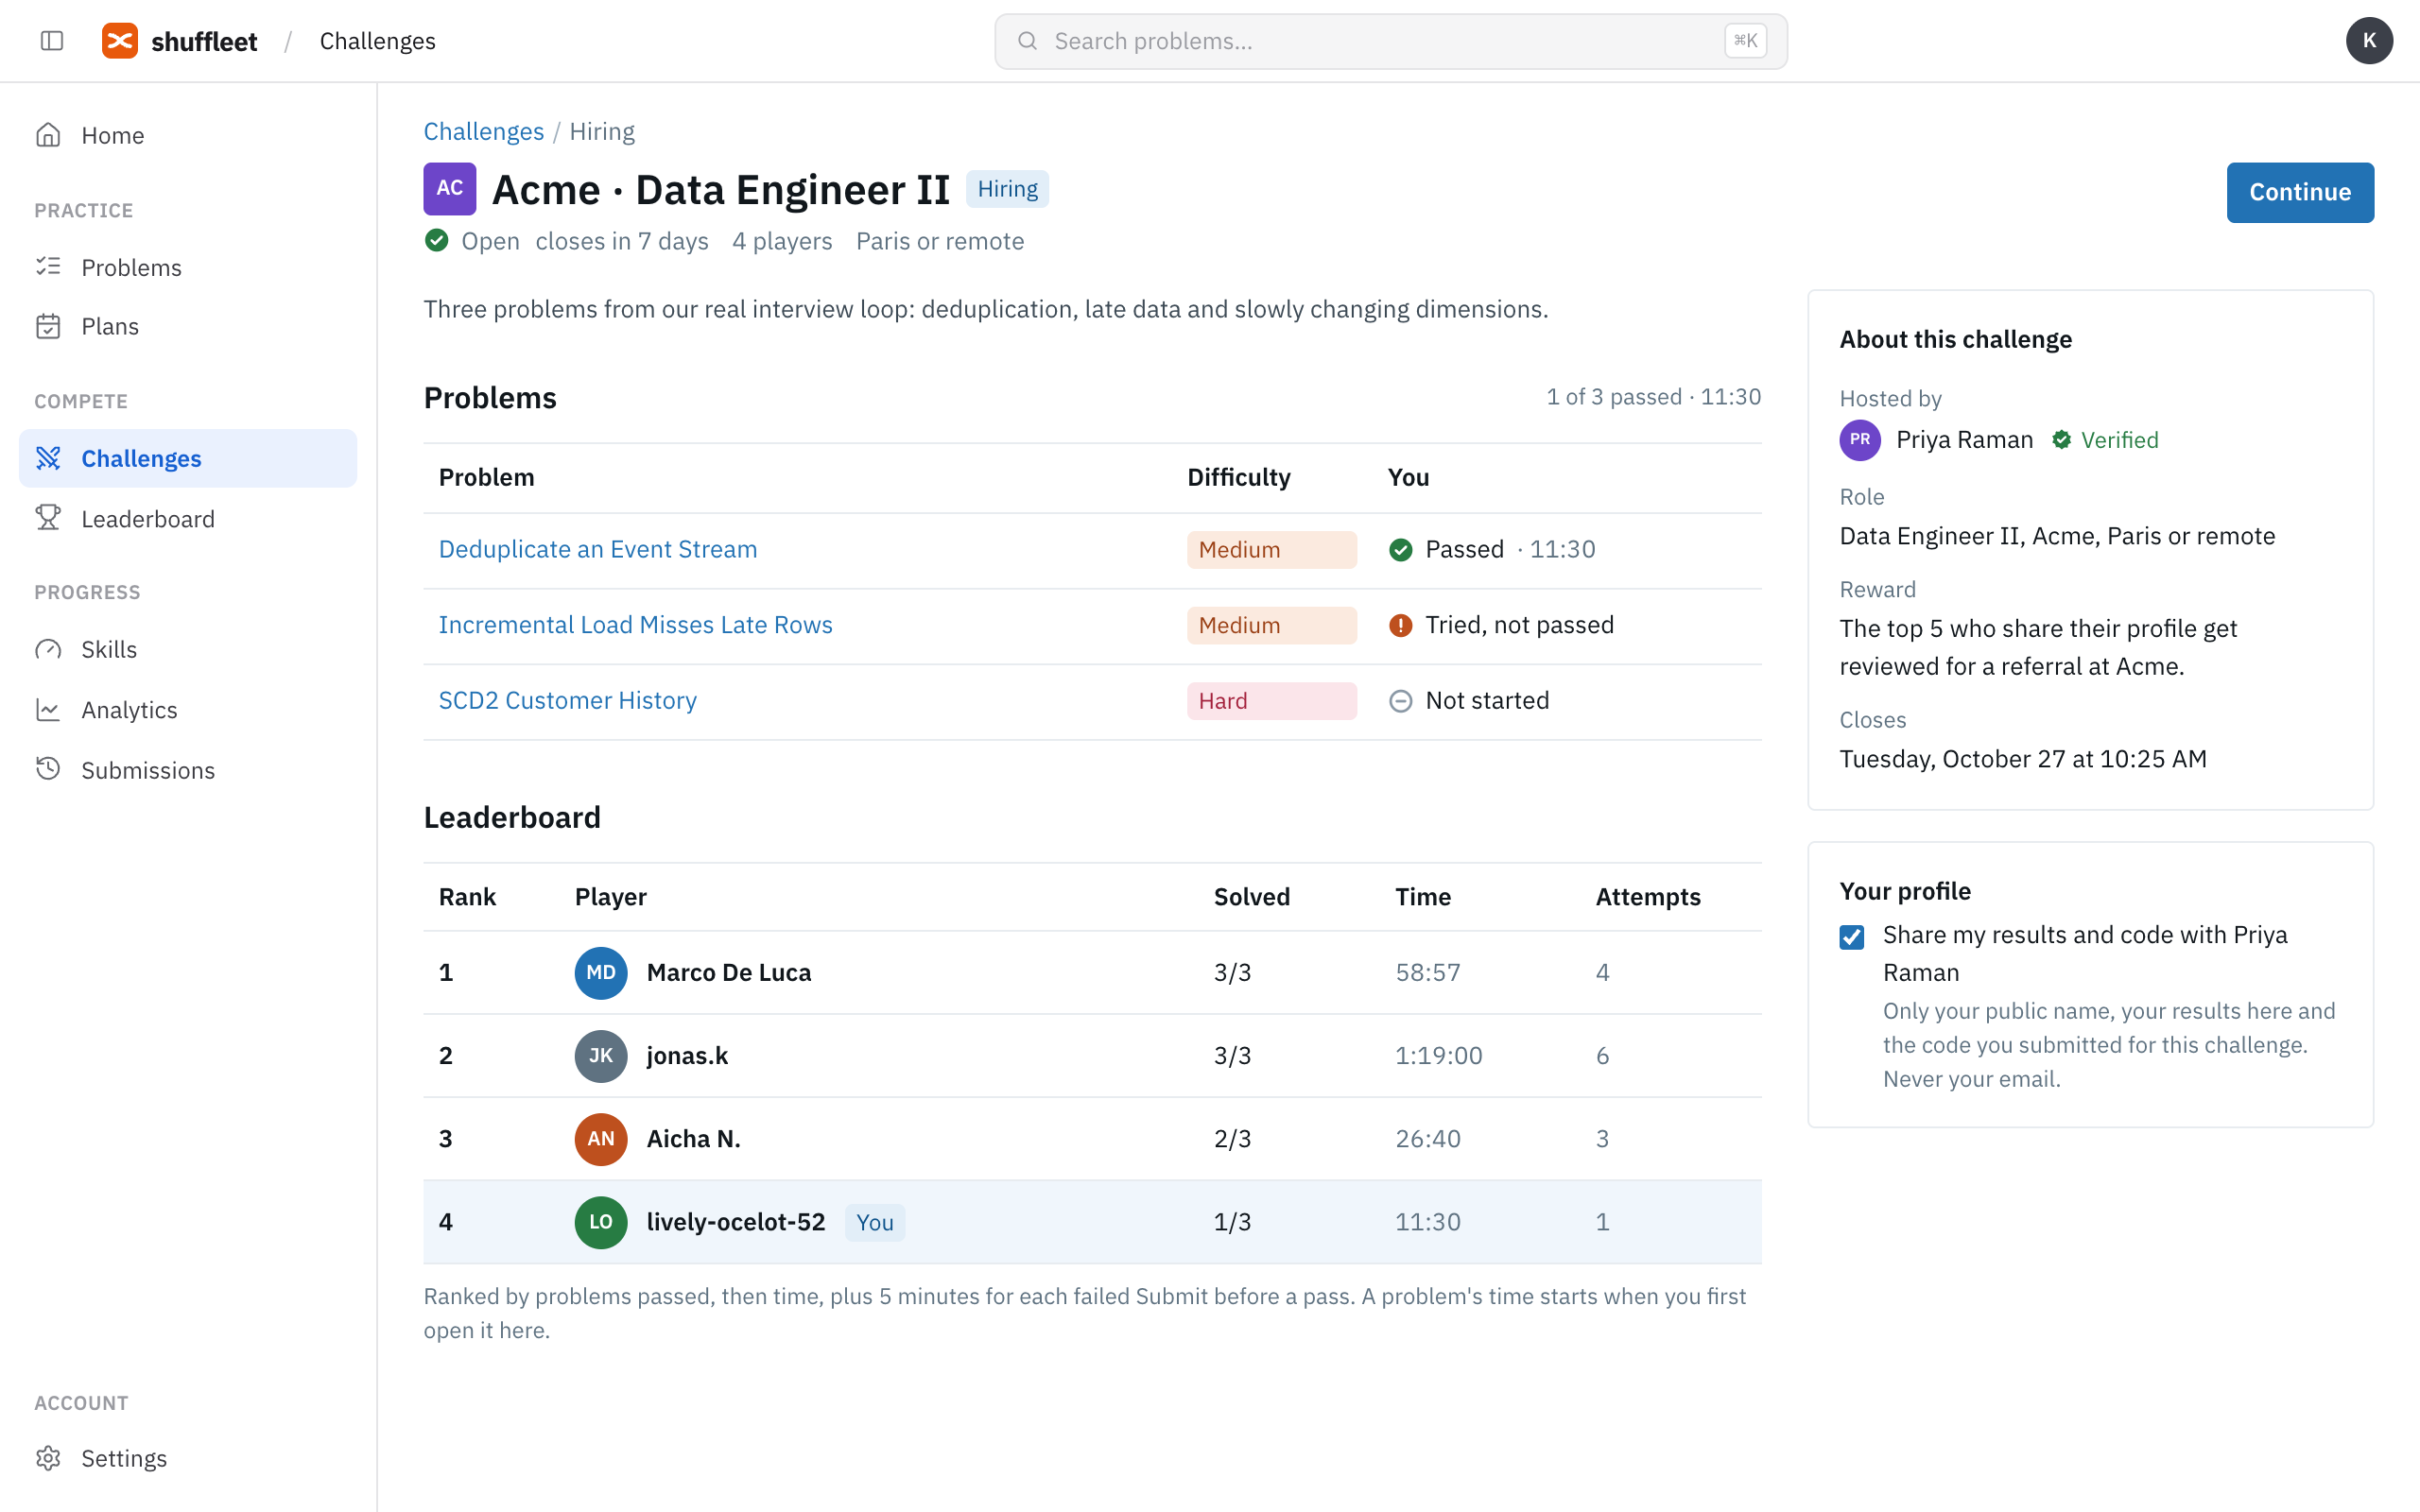Click the Tried, not passed warning icon

1401,625
